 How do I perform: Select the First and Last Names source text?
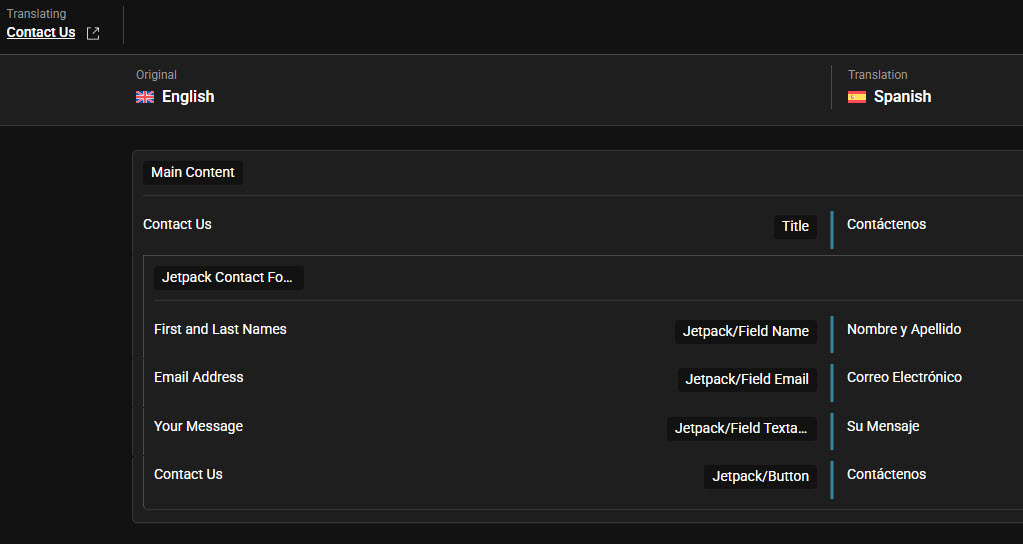[220, 329]
